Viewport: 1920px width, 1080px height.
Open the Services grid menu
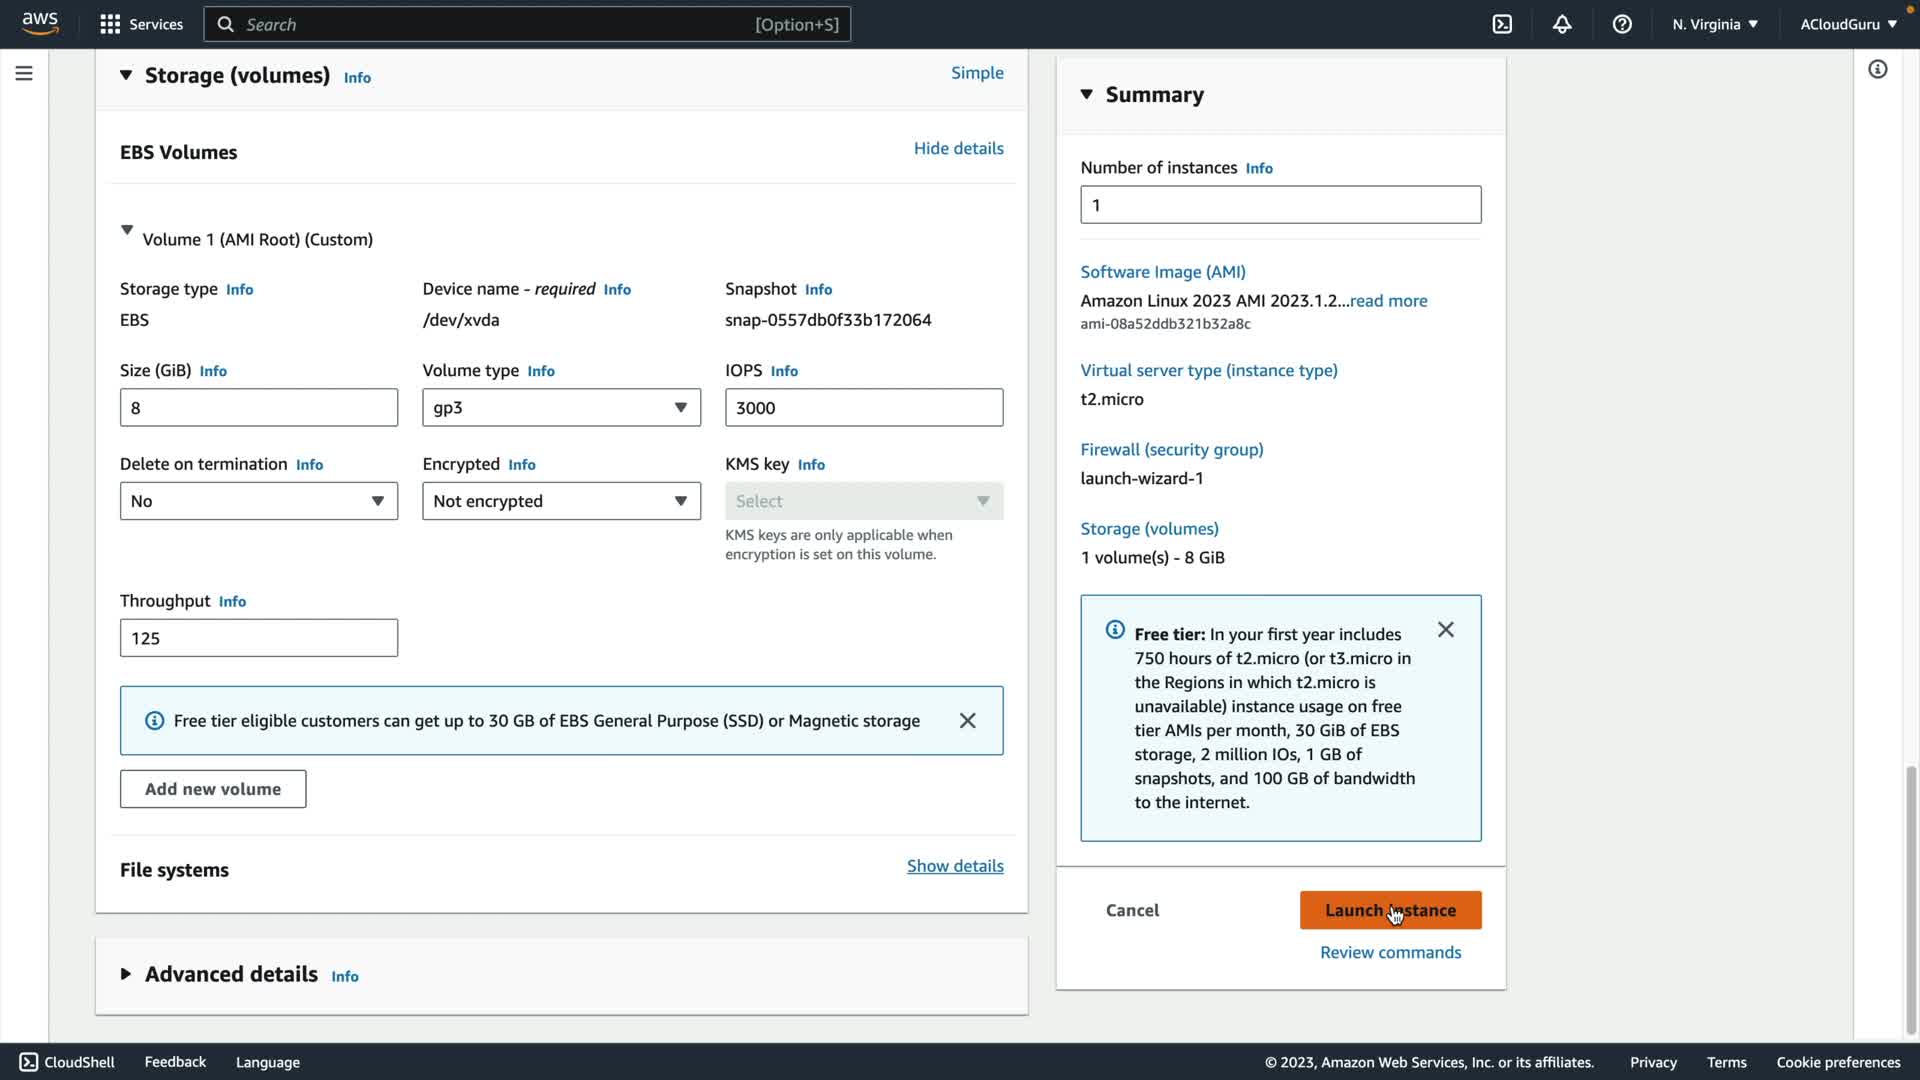click(x=141, y=24)
